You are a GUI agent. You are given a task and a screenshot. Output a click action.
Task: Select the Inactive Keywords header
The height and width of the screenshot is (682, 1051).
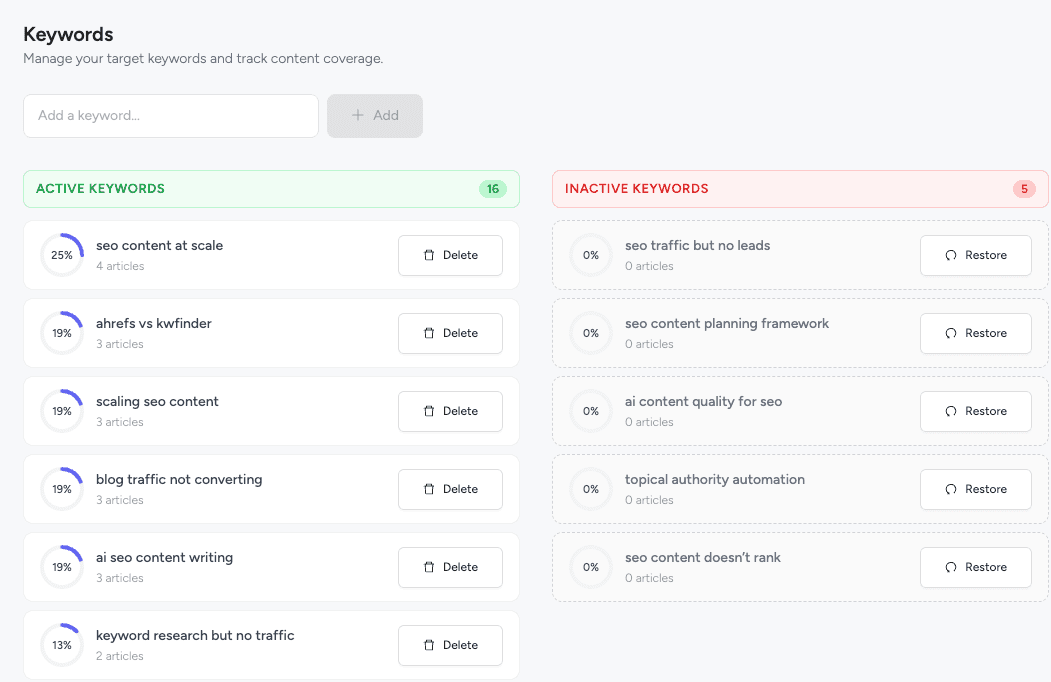[x=637, y=189]
